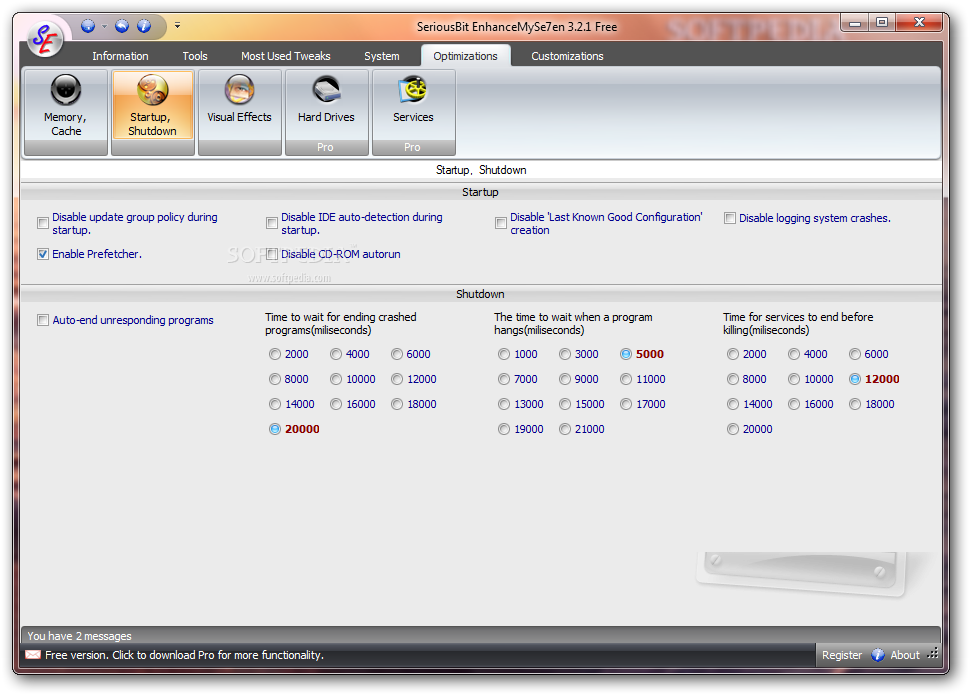Set services kill time to 20000
The width and height of the screenshot is (970, 695).
[x=732, y=429]
